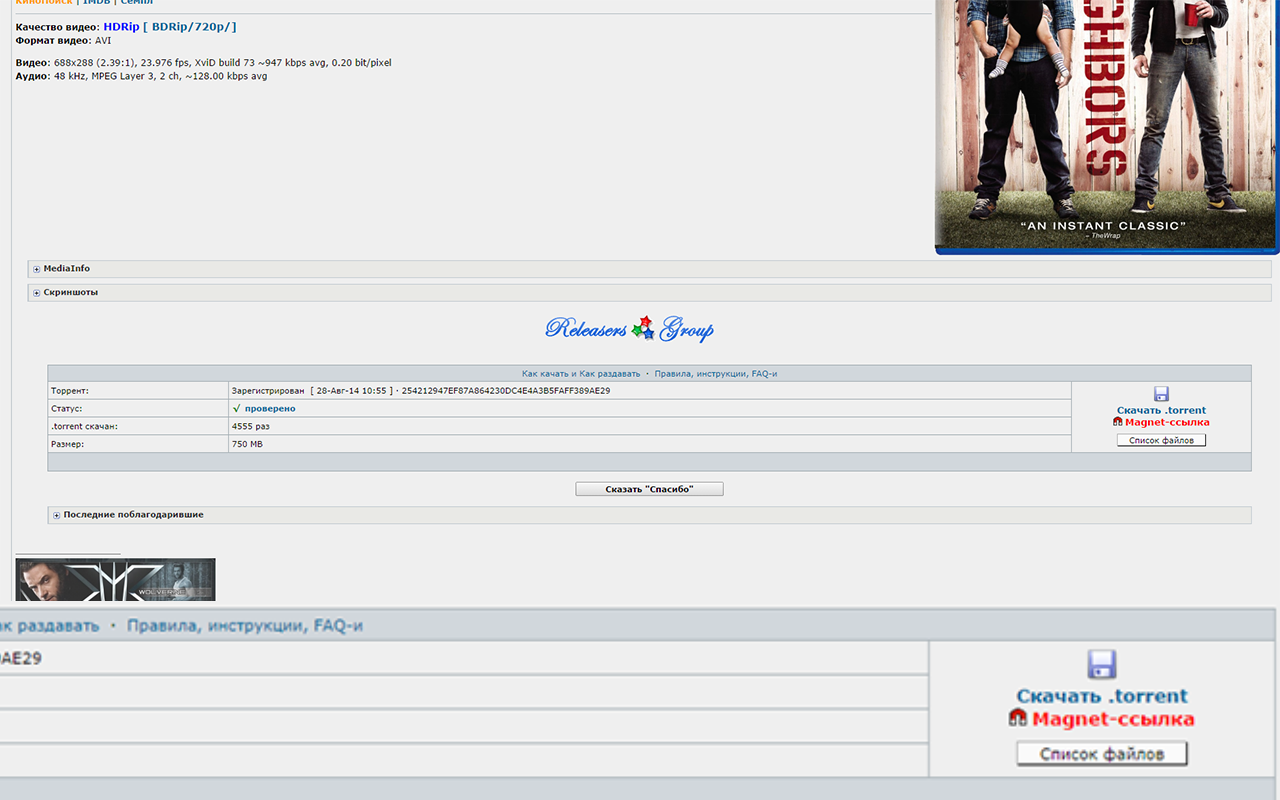The image size is (1280, 800).
Task: Click the enlarged Список файлов button at bottom
Action: coord(1102,754)
